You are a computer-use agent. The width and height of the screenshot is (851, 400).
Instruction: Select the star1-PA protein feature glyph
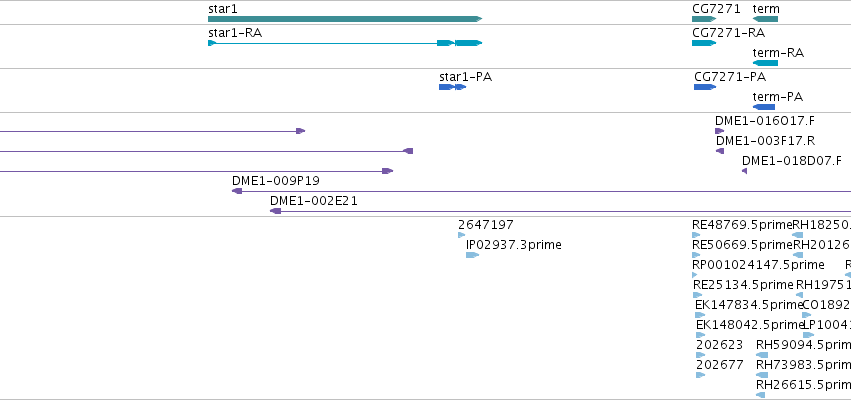452,87
